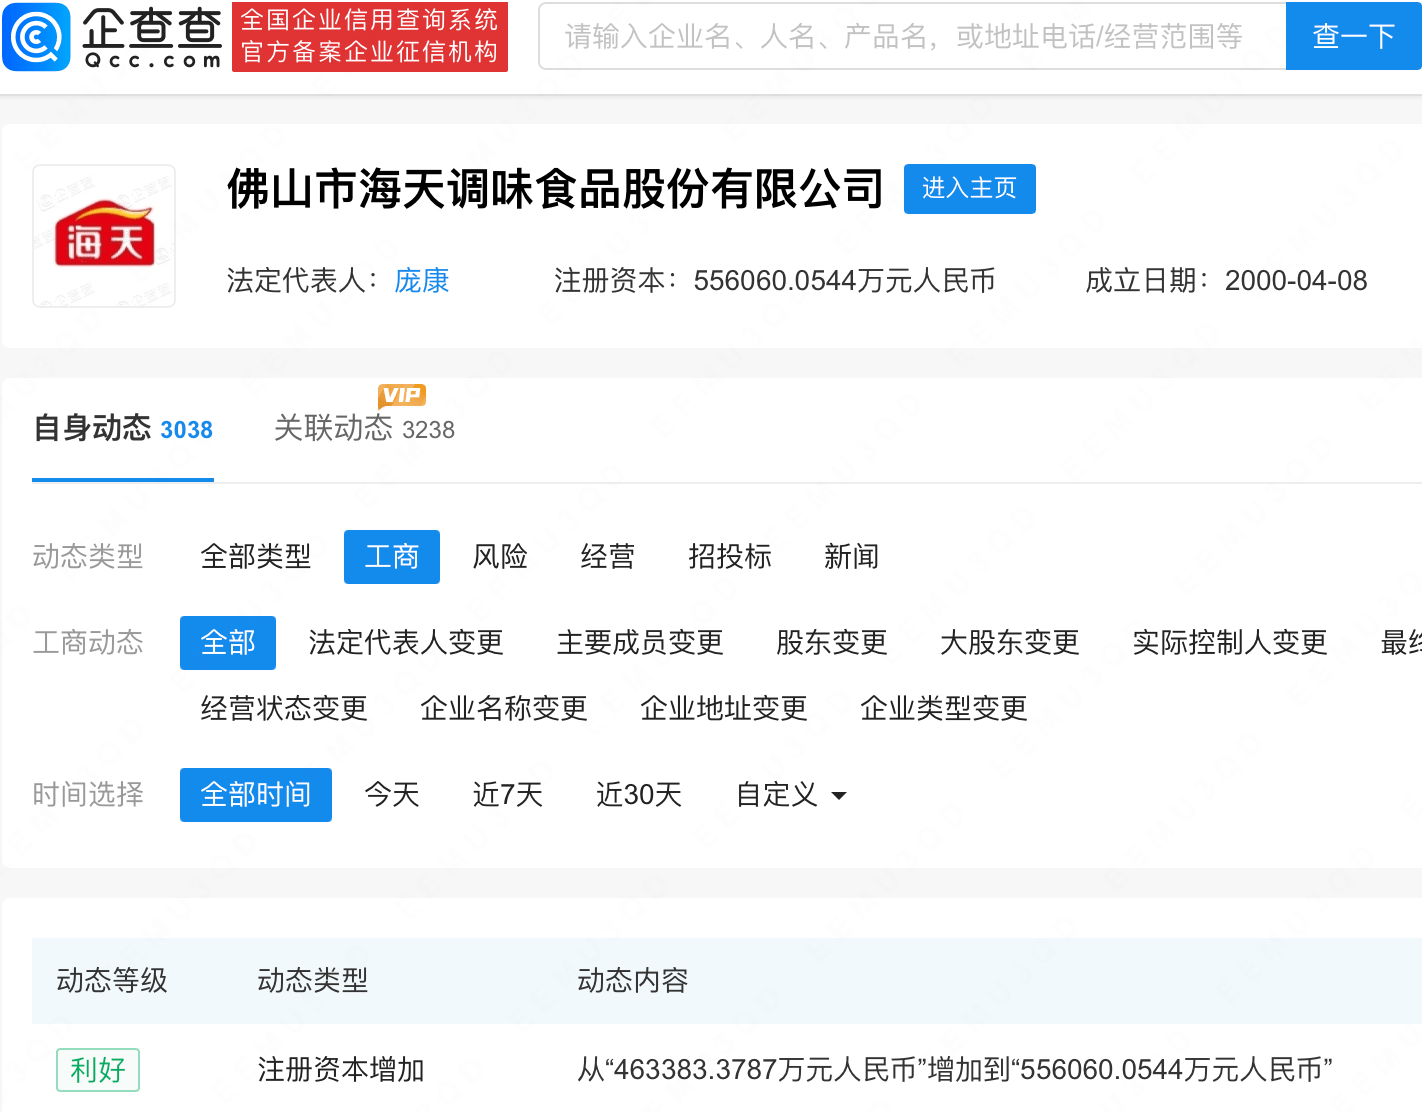Select 近30天 time filter
Viewport: 1422px width, 1112px height.
pyautogui.click(x=638, y=795)
